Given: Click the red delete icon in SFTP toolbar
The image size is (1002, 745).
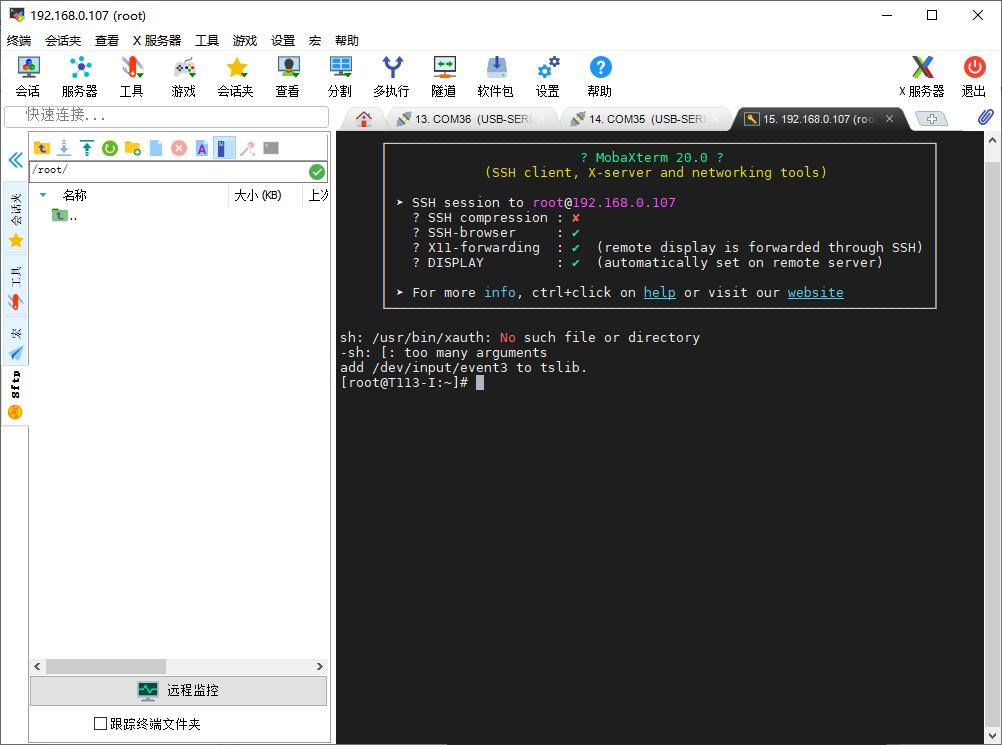Looking at the screenshot, I should 179,148.
